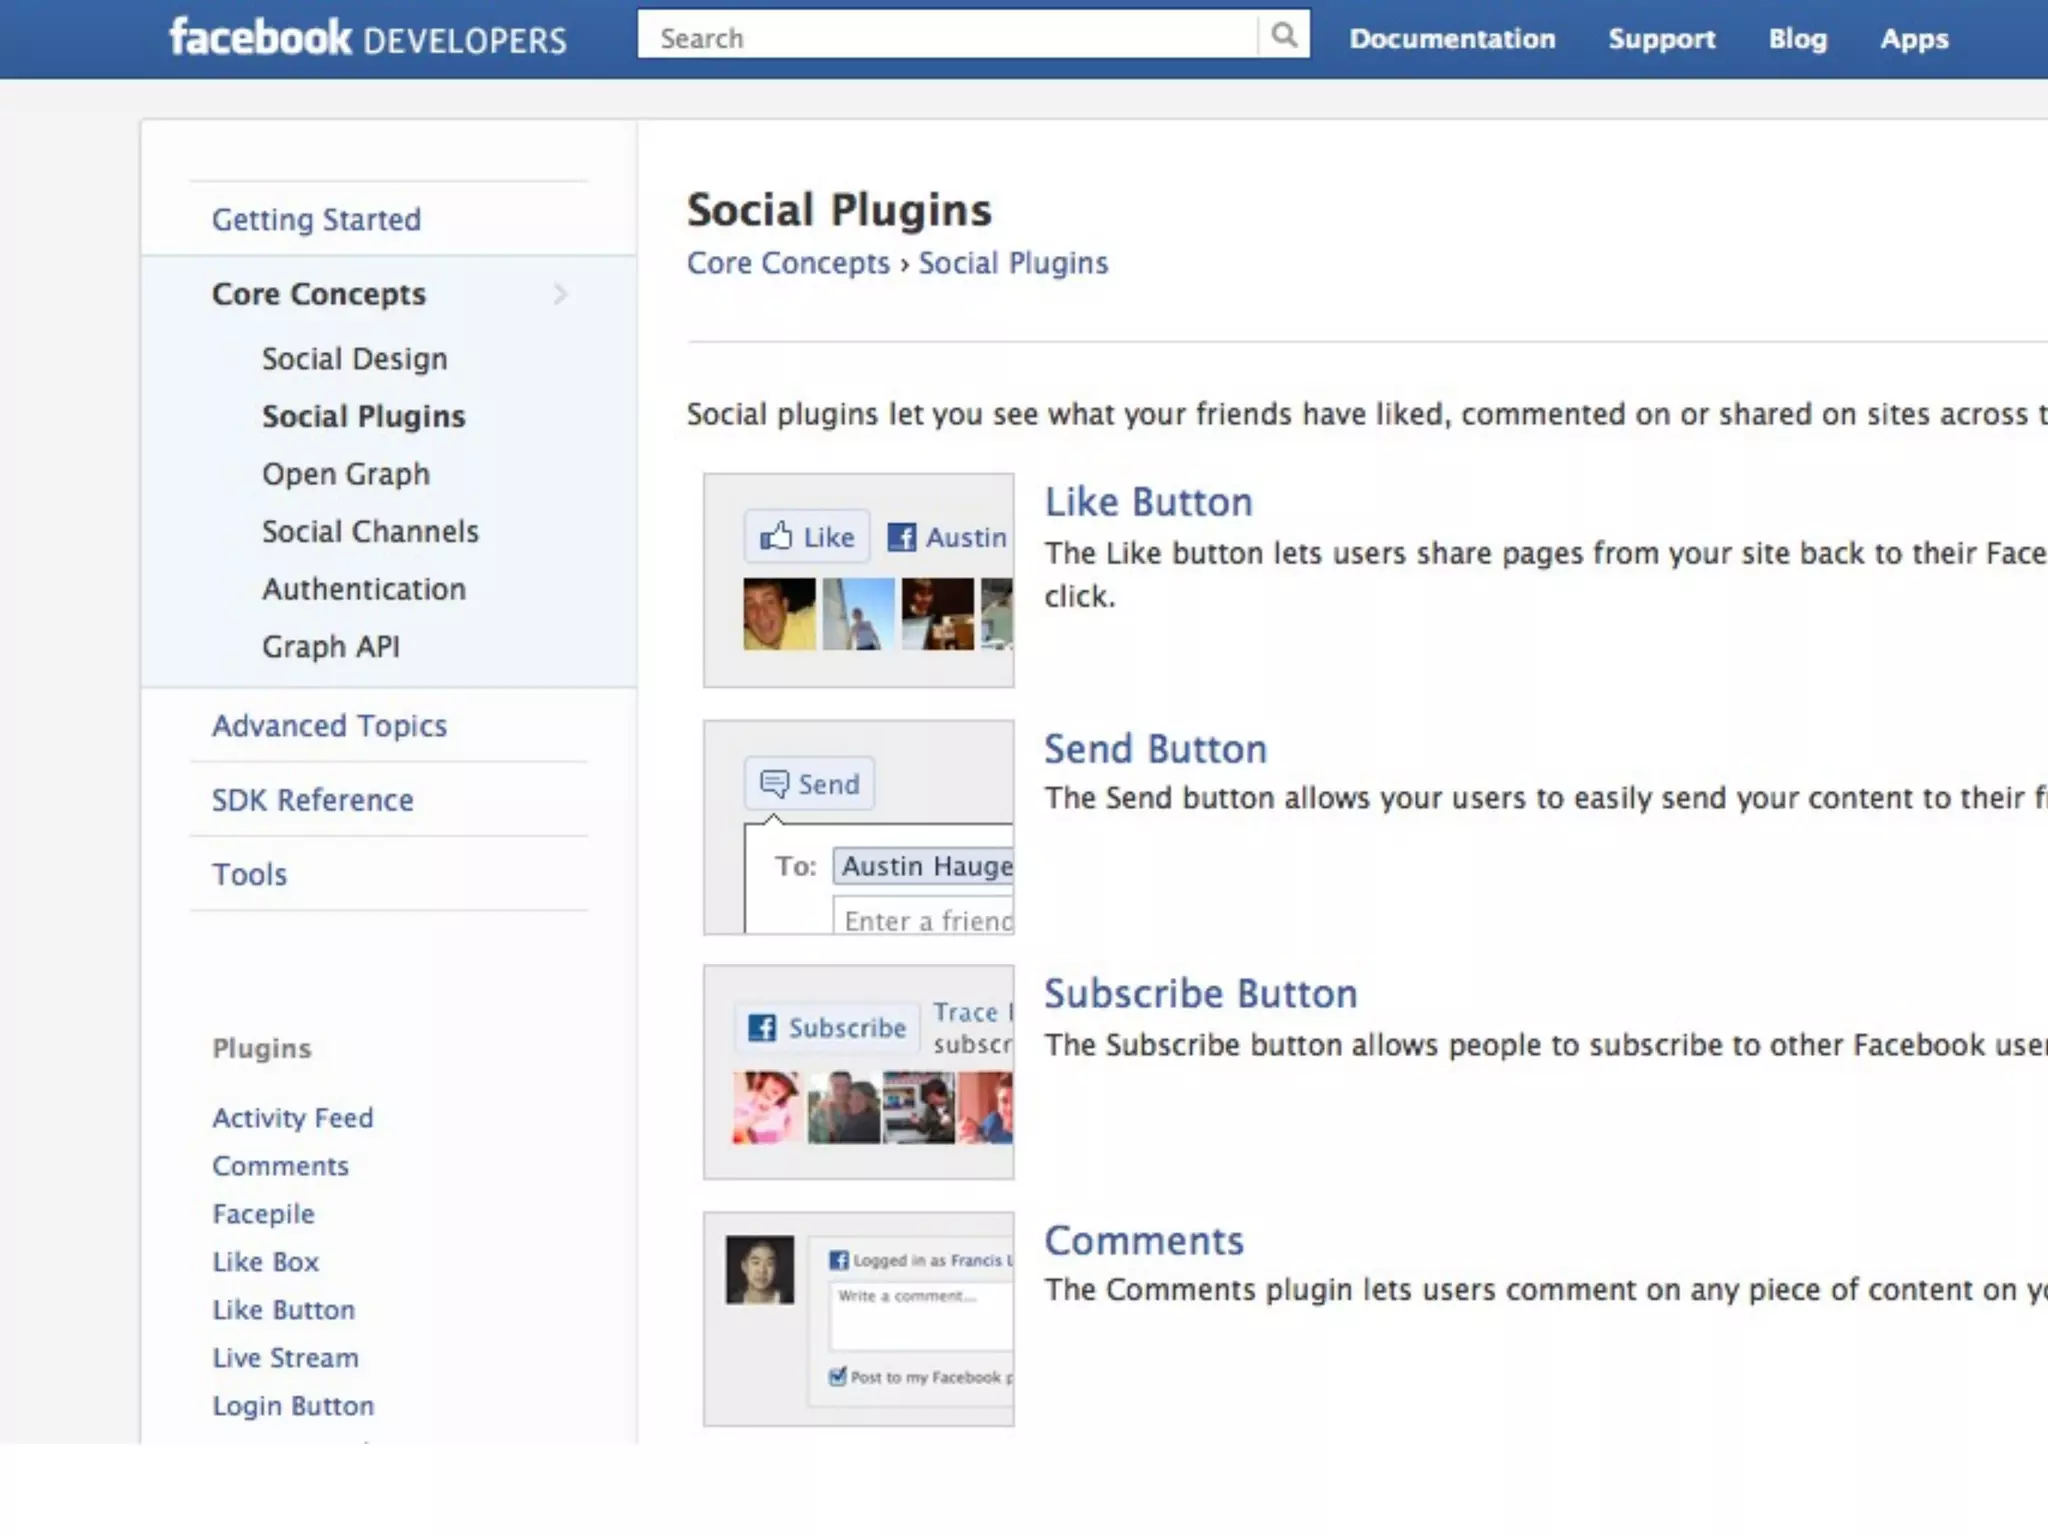Click the Core Concepts breadcrumb link
2048x1536 pixels.
click(x=787, y=263)
